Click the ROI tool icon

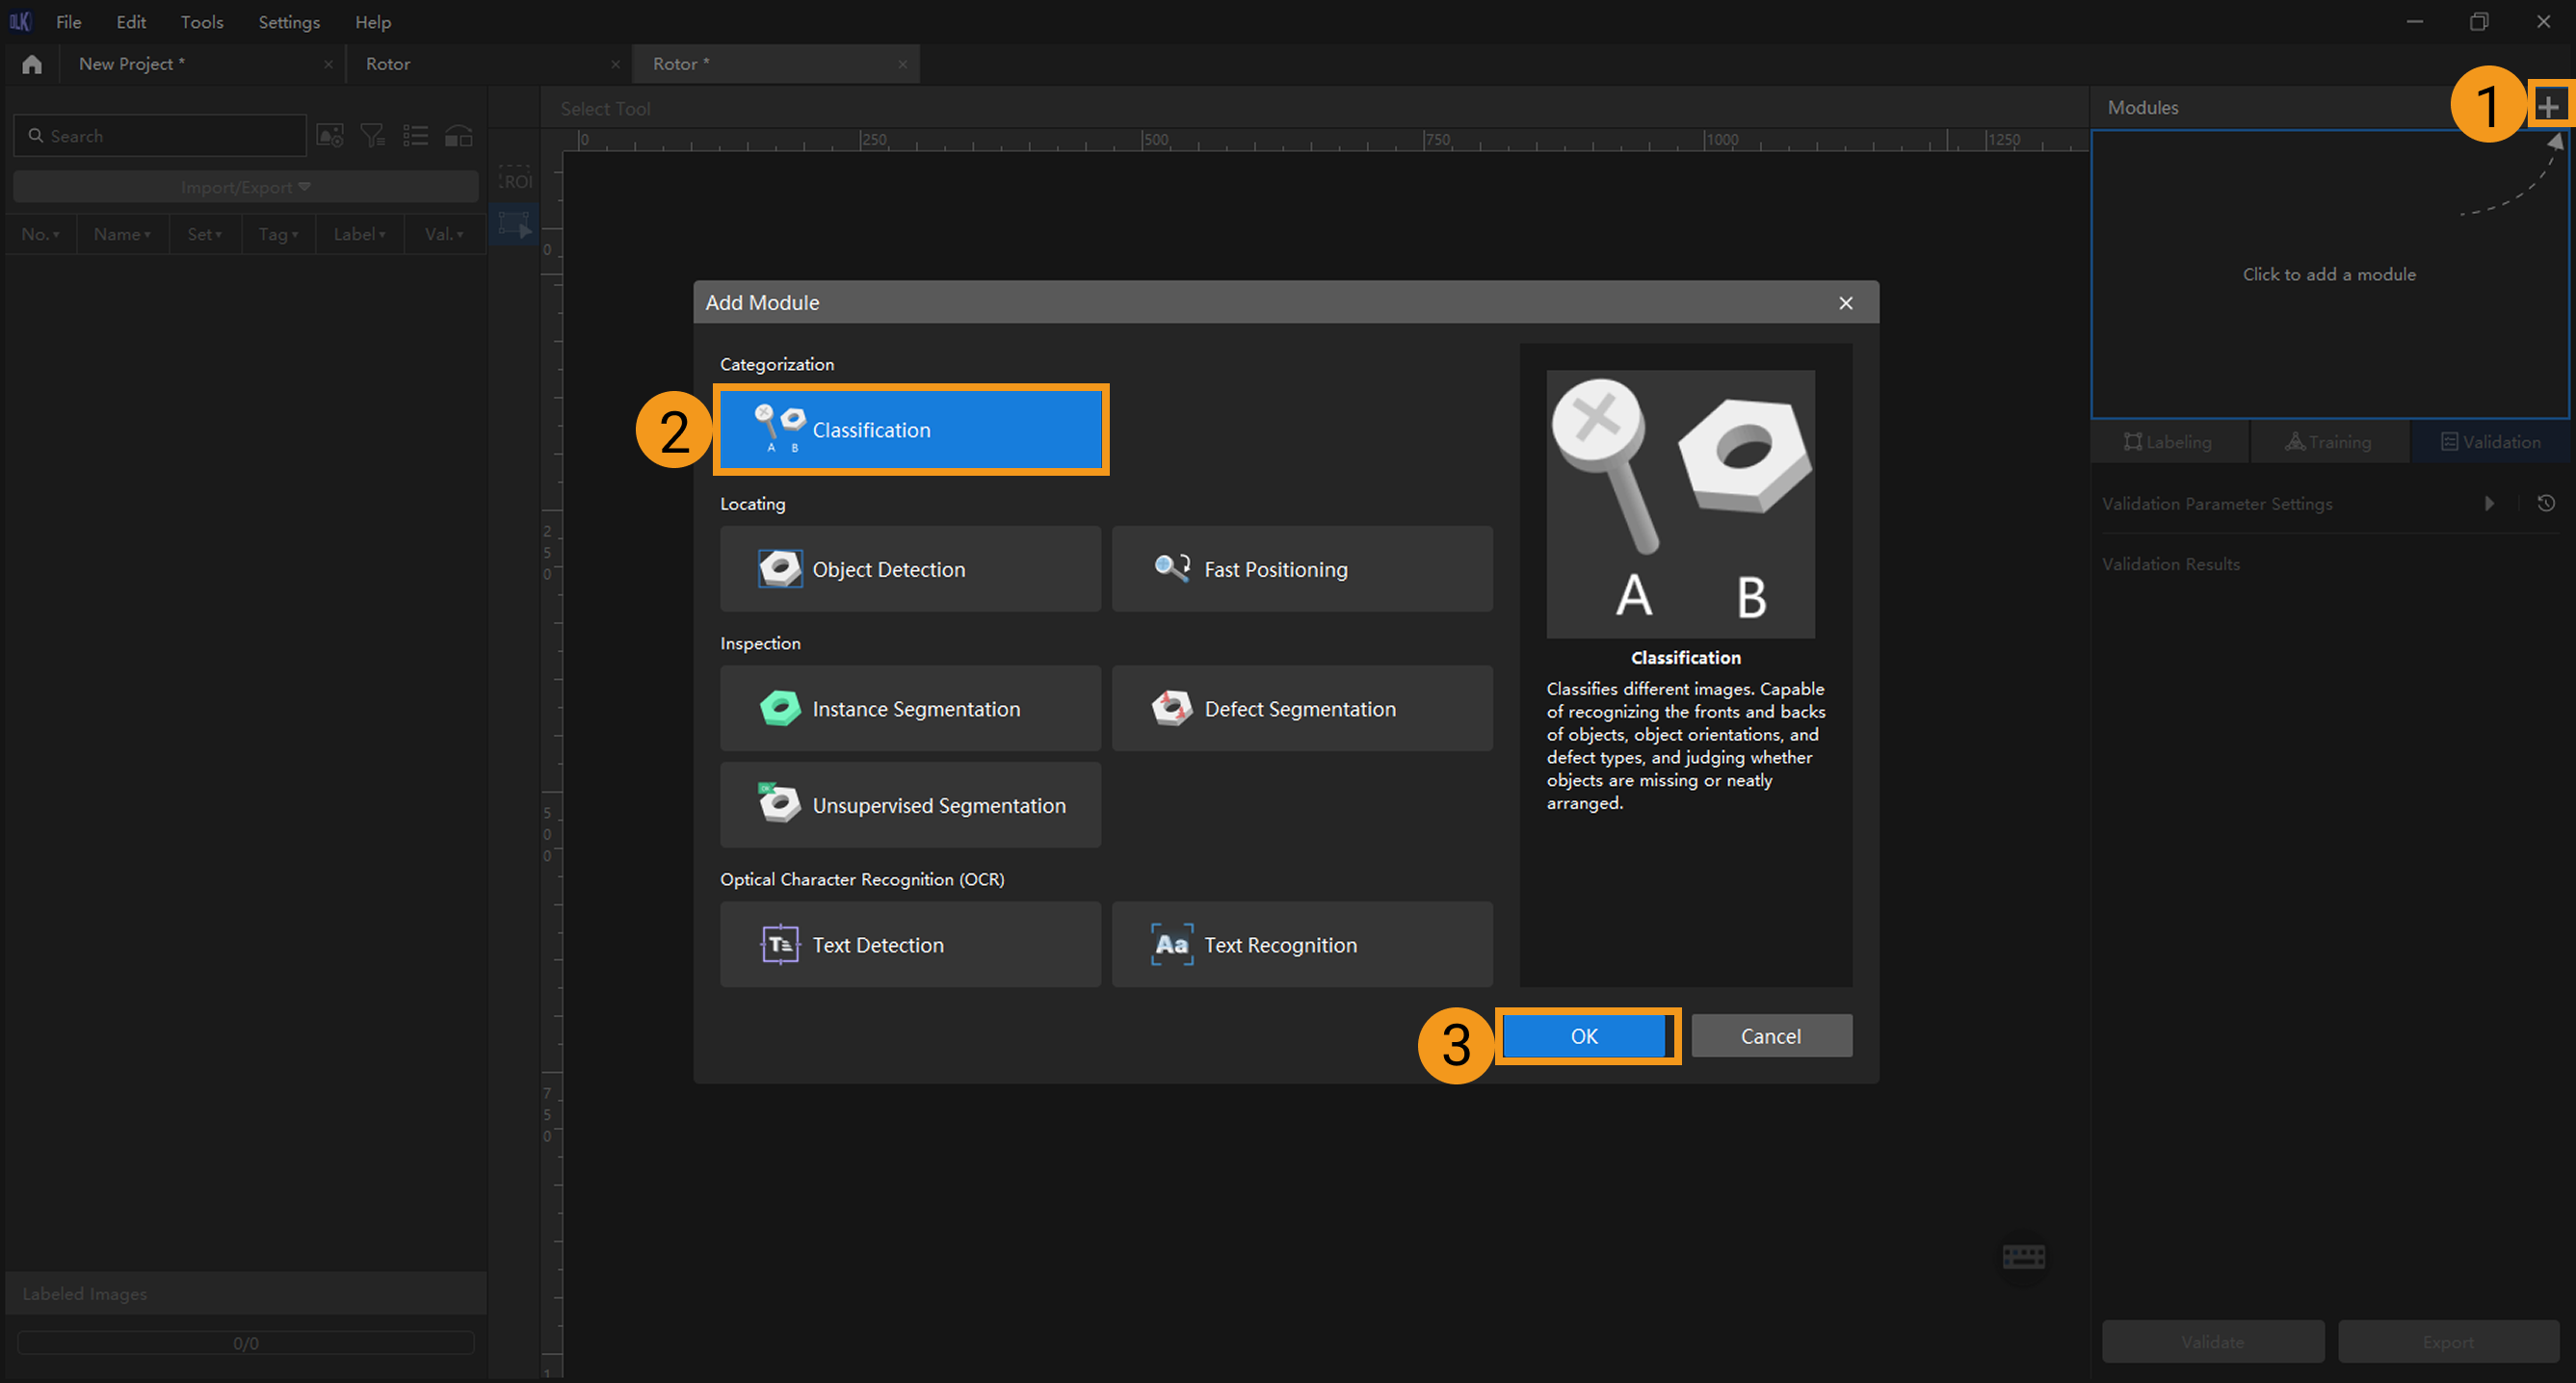point(516,179)
